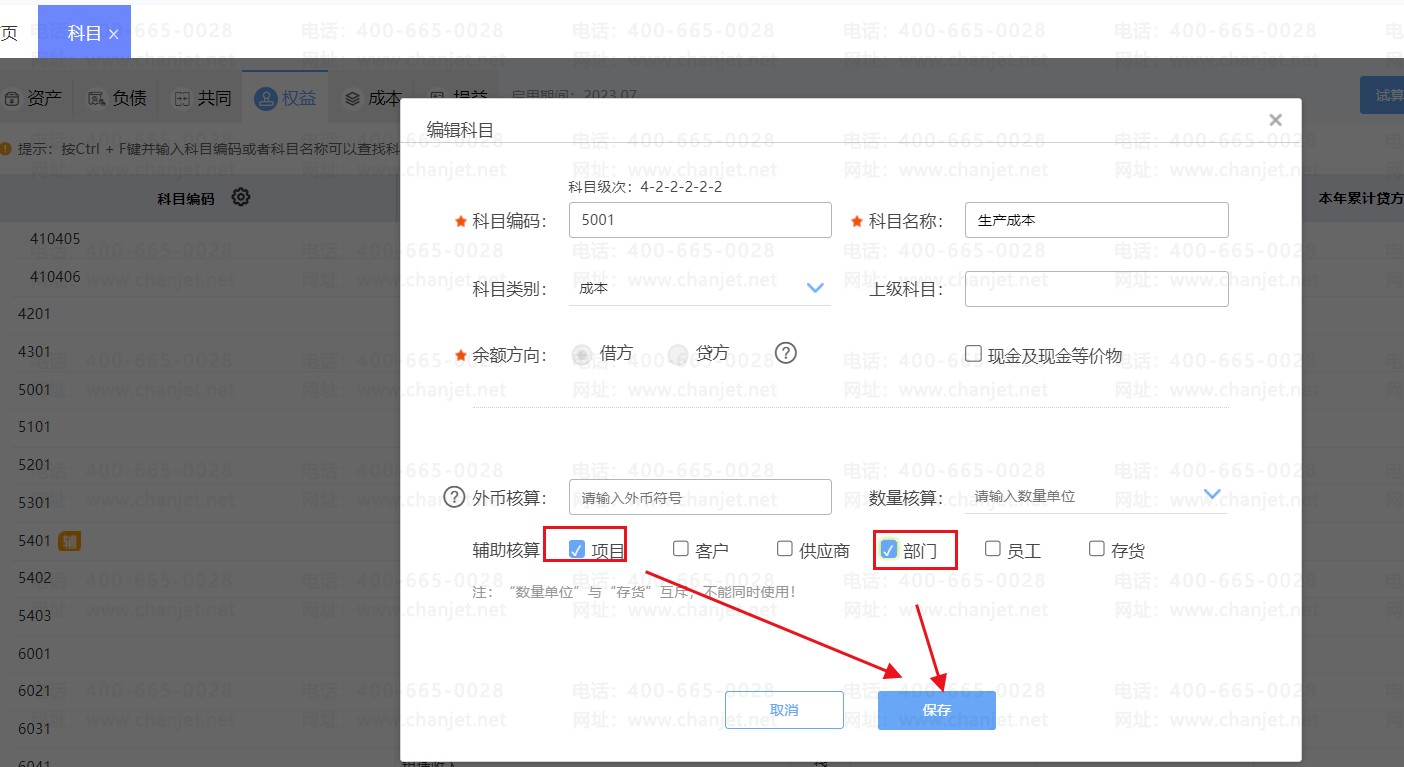Viewport: 1404px width, 767px height.
Task: Enable the 供应商 auxiliary checkbox
Action: click(784, 549)
